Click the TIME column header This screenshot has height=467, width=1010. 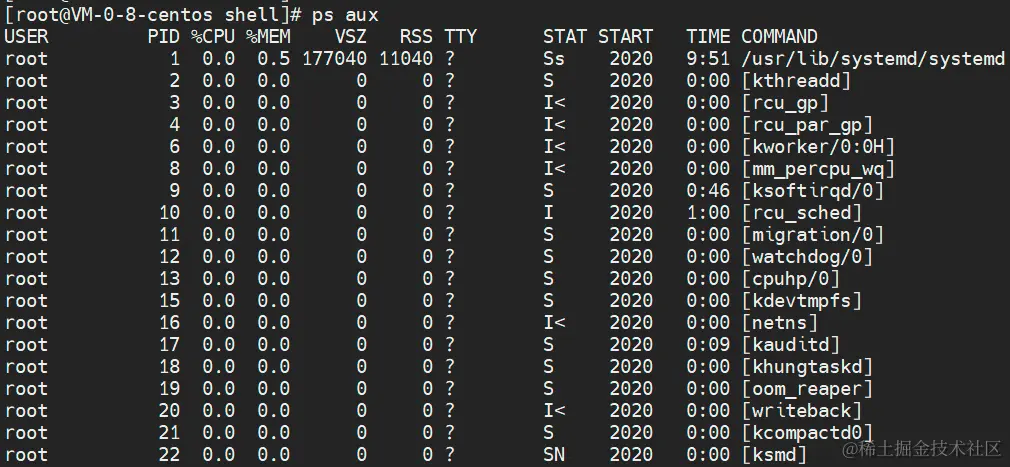click(708, 37)
